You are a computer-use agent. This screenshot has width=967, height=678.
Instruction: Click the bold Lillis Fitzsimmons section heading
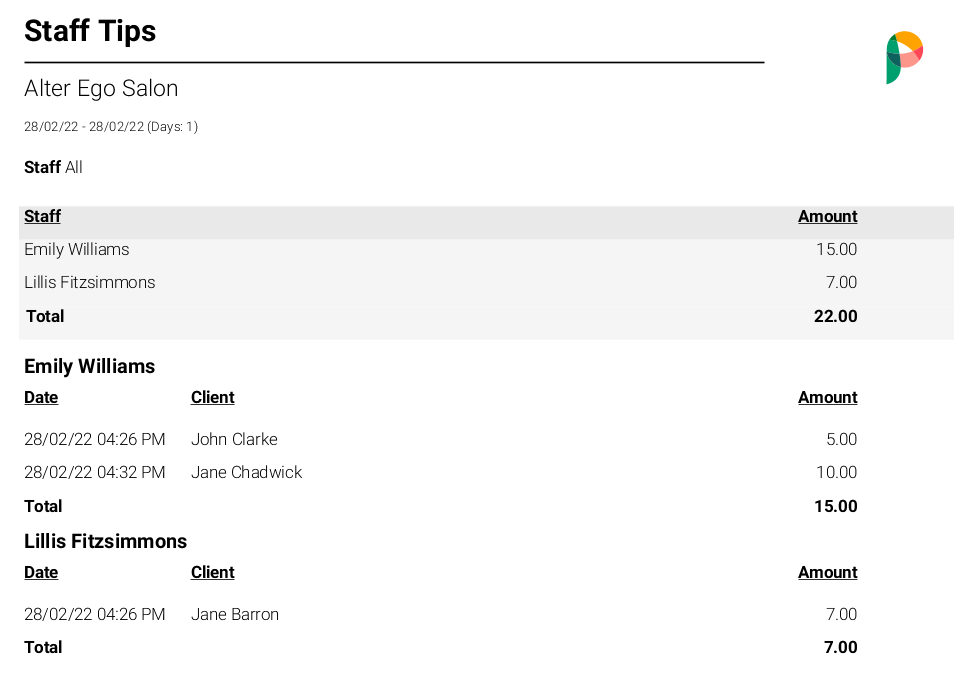click(105, 541)
